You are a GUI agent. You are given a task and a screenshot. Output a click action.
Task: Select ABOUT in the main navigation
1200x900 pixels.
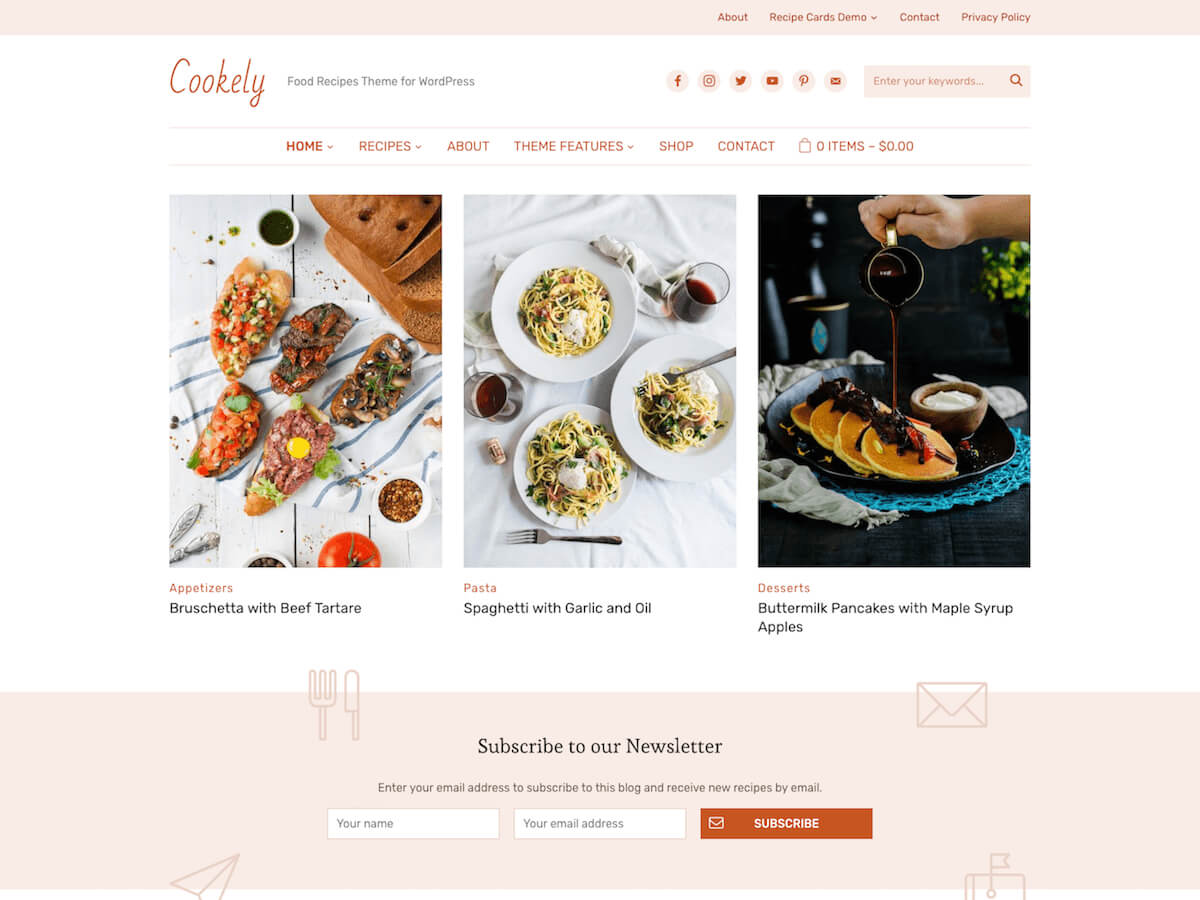click(468, 146)
